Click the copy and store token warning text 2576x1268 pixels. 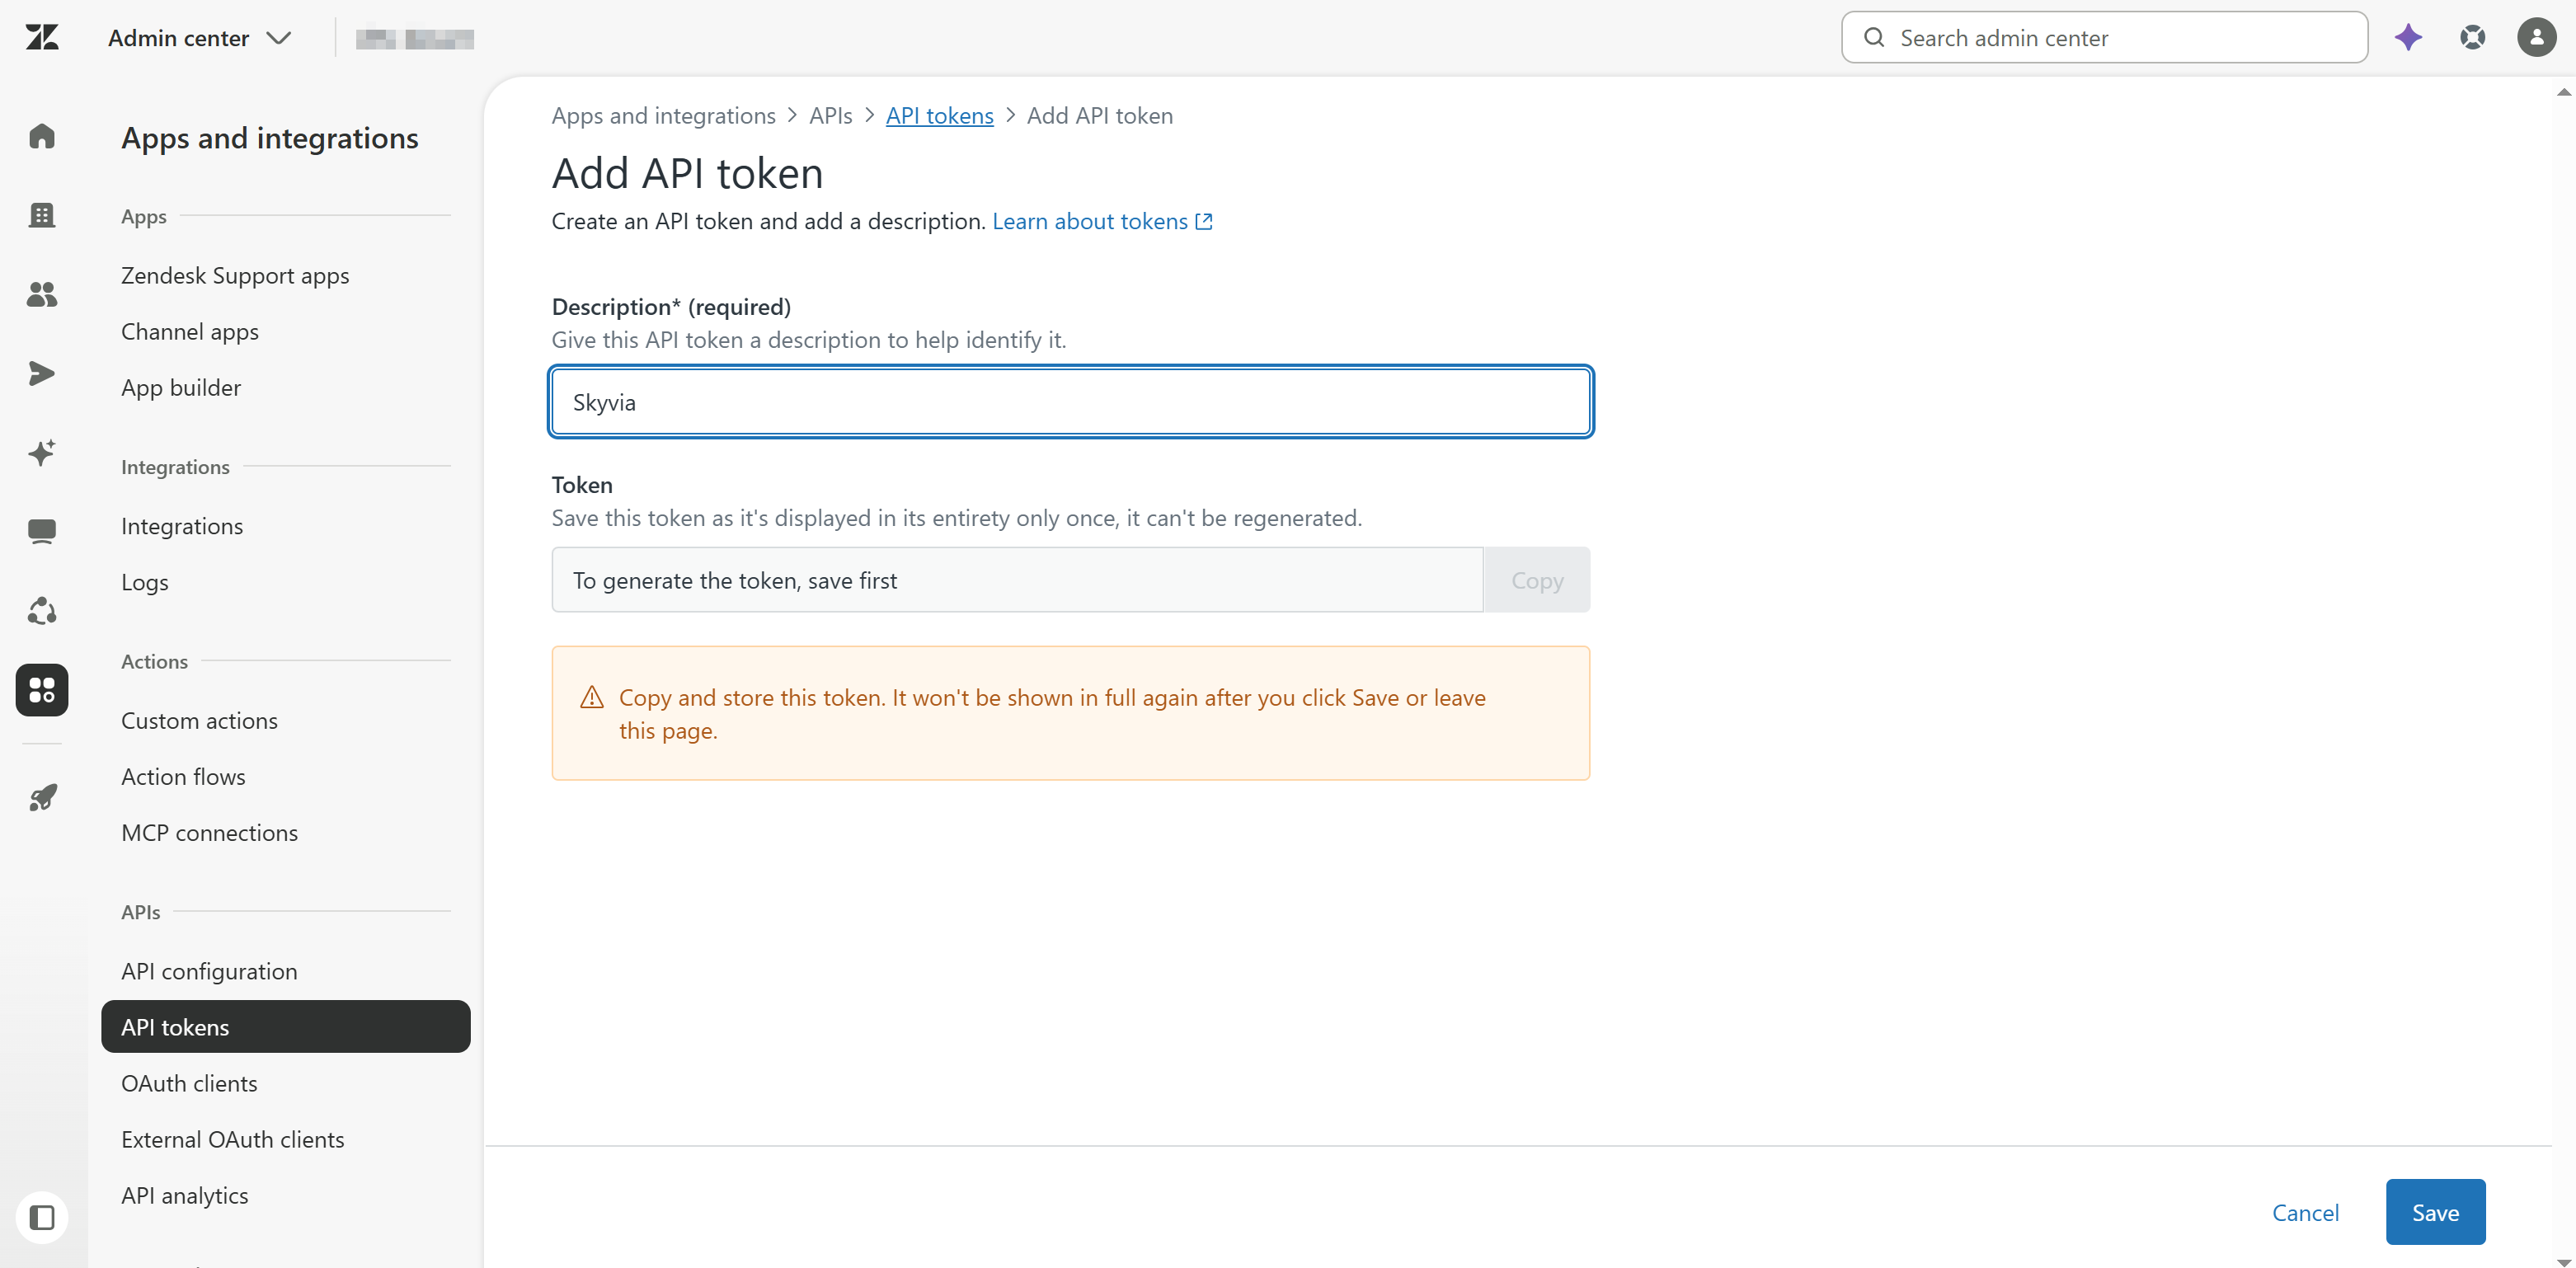pyautogui.click(x=1052, y=713)
